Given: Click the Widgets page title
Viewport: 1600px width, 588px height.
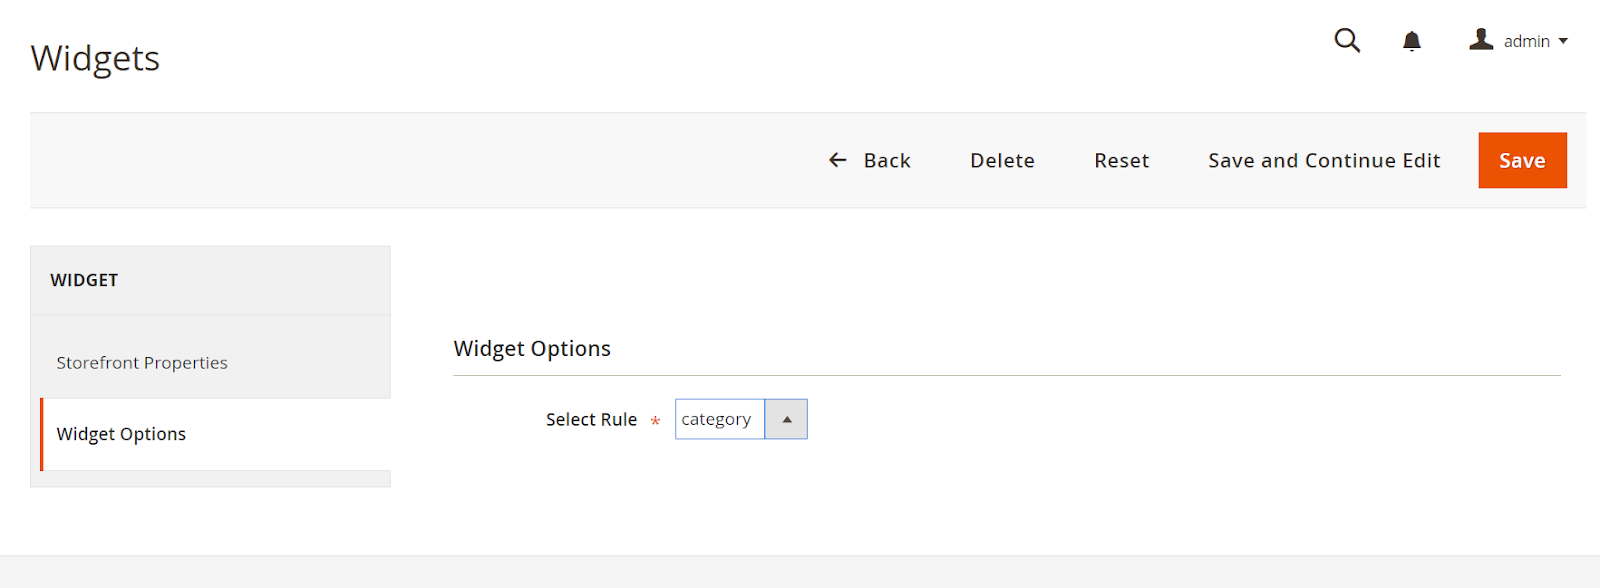Looking at the screenshot, I should pos(95,58).
